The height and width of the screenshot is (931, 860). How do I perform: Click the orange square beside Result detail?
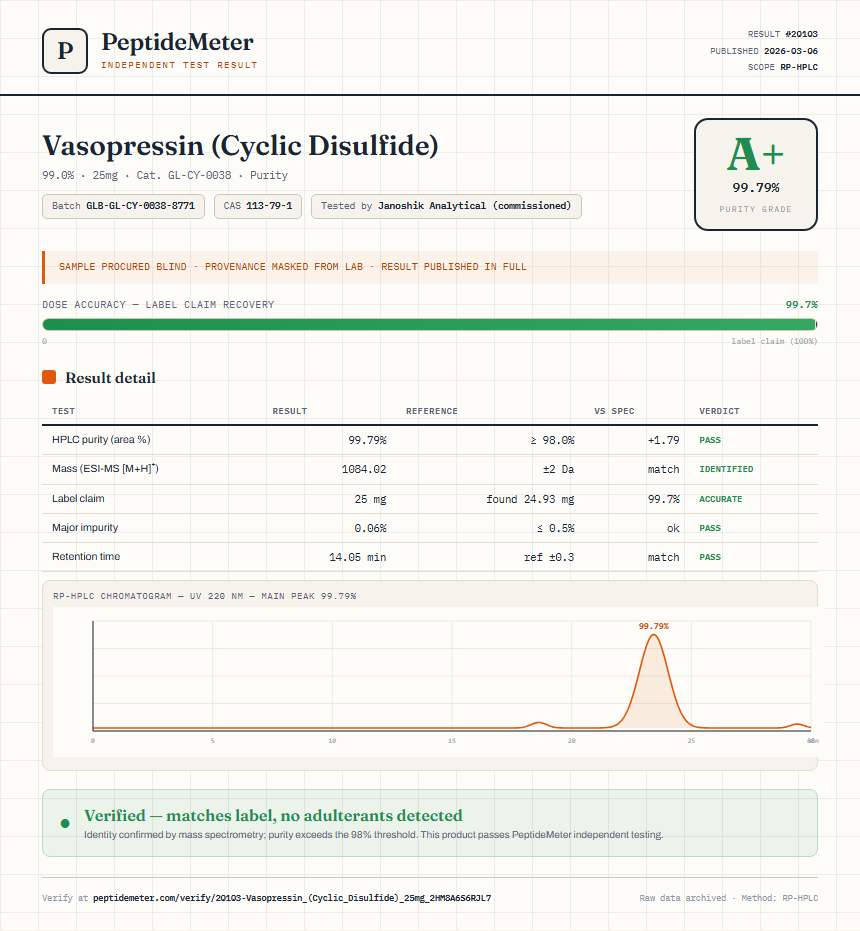[49, 377]
